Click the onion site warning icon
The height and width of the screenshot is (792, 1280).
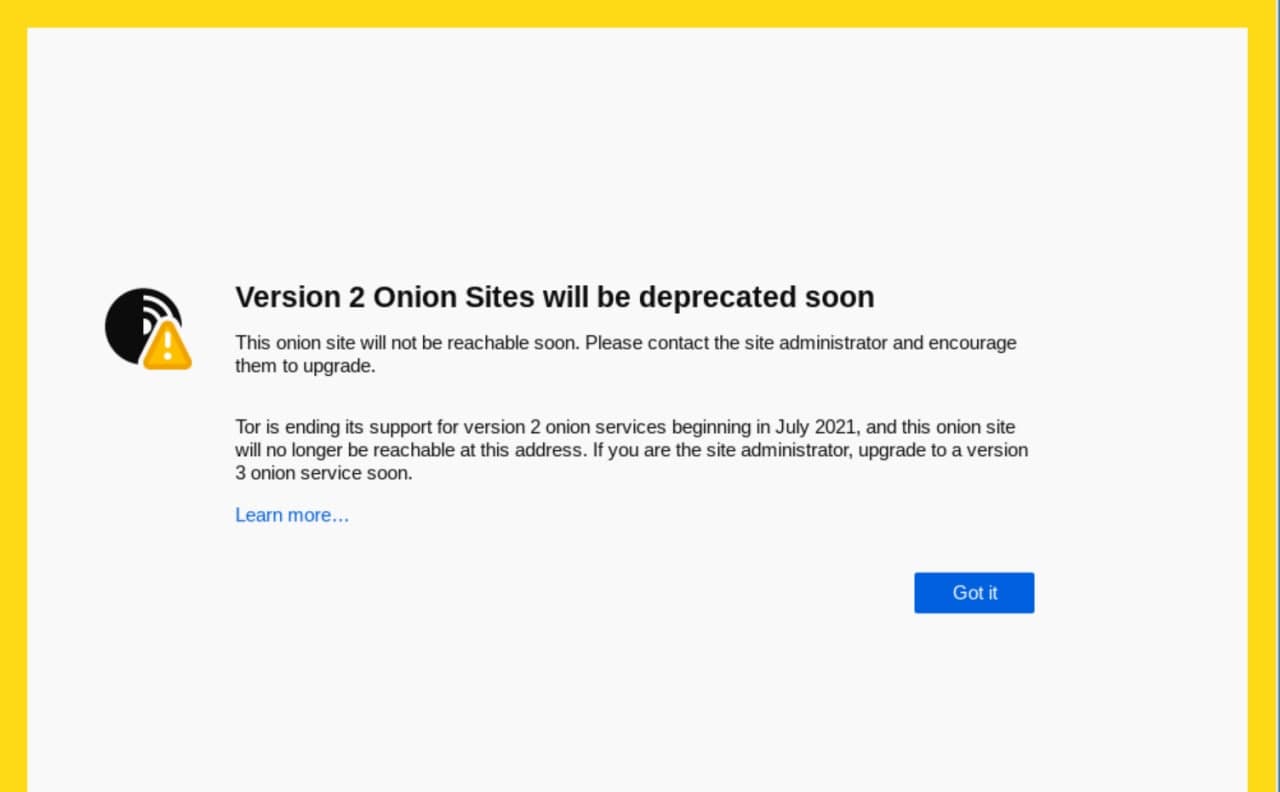(x=148, y=329)
